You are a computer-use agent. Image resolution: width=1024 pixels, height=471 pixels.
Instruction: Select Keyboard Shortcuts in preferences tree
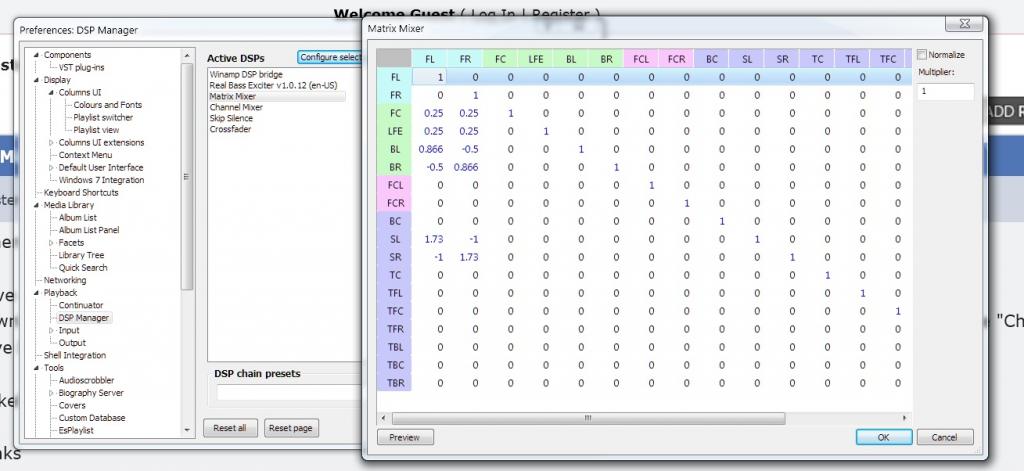pos(81,193)
